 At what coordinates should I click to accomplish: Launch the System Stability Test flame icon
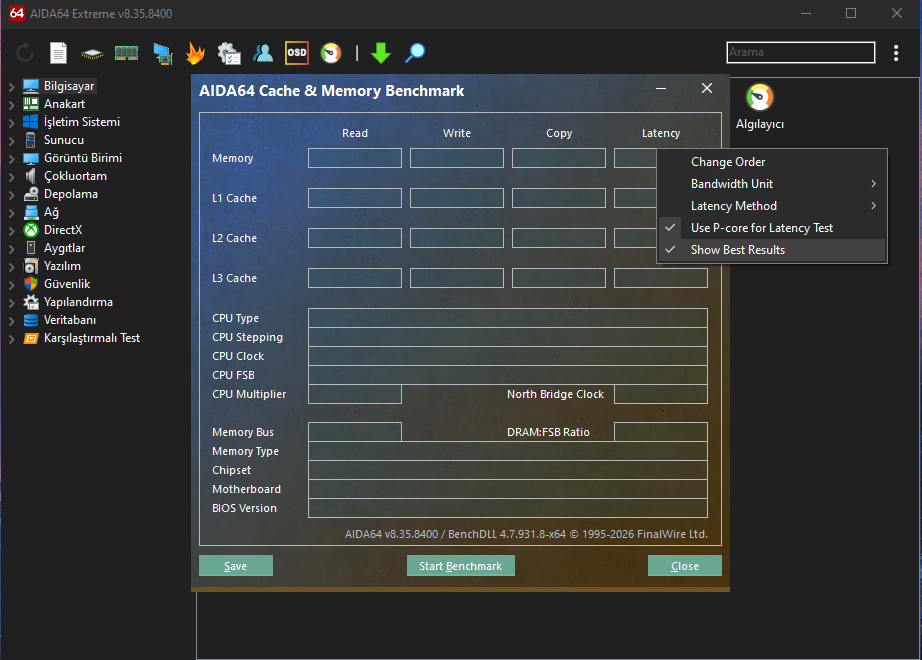195,53
